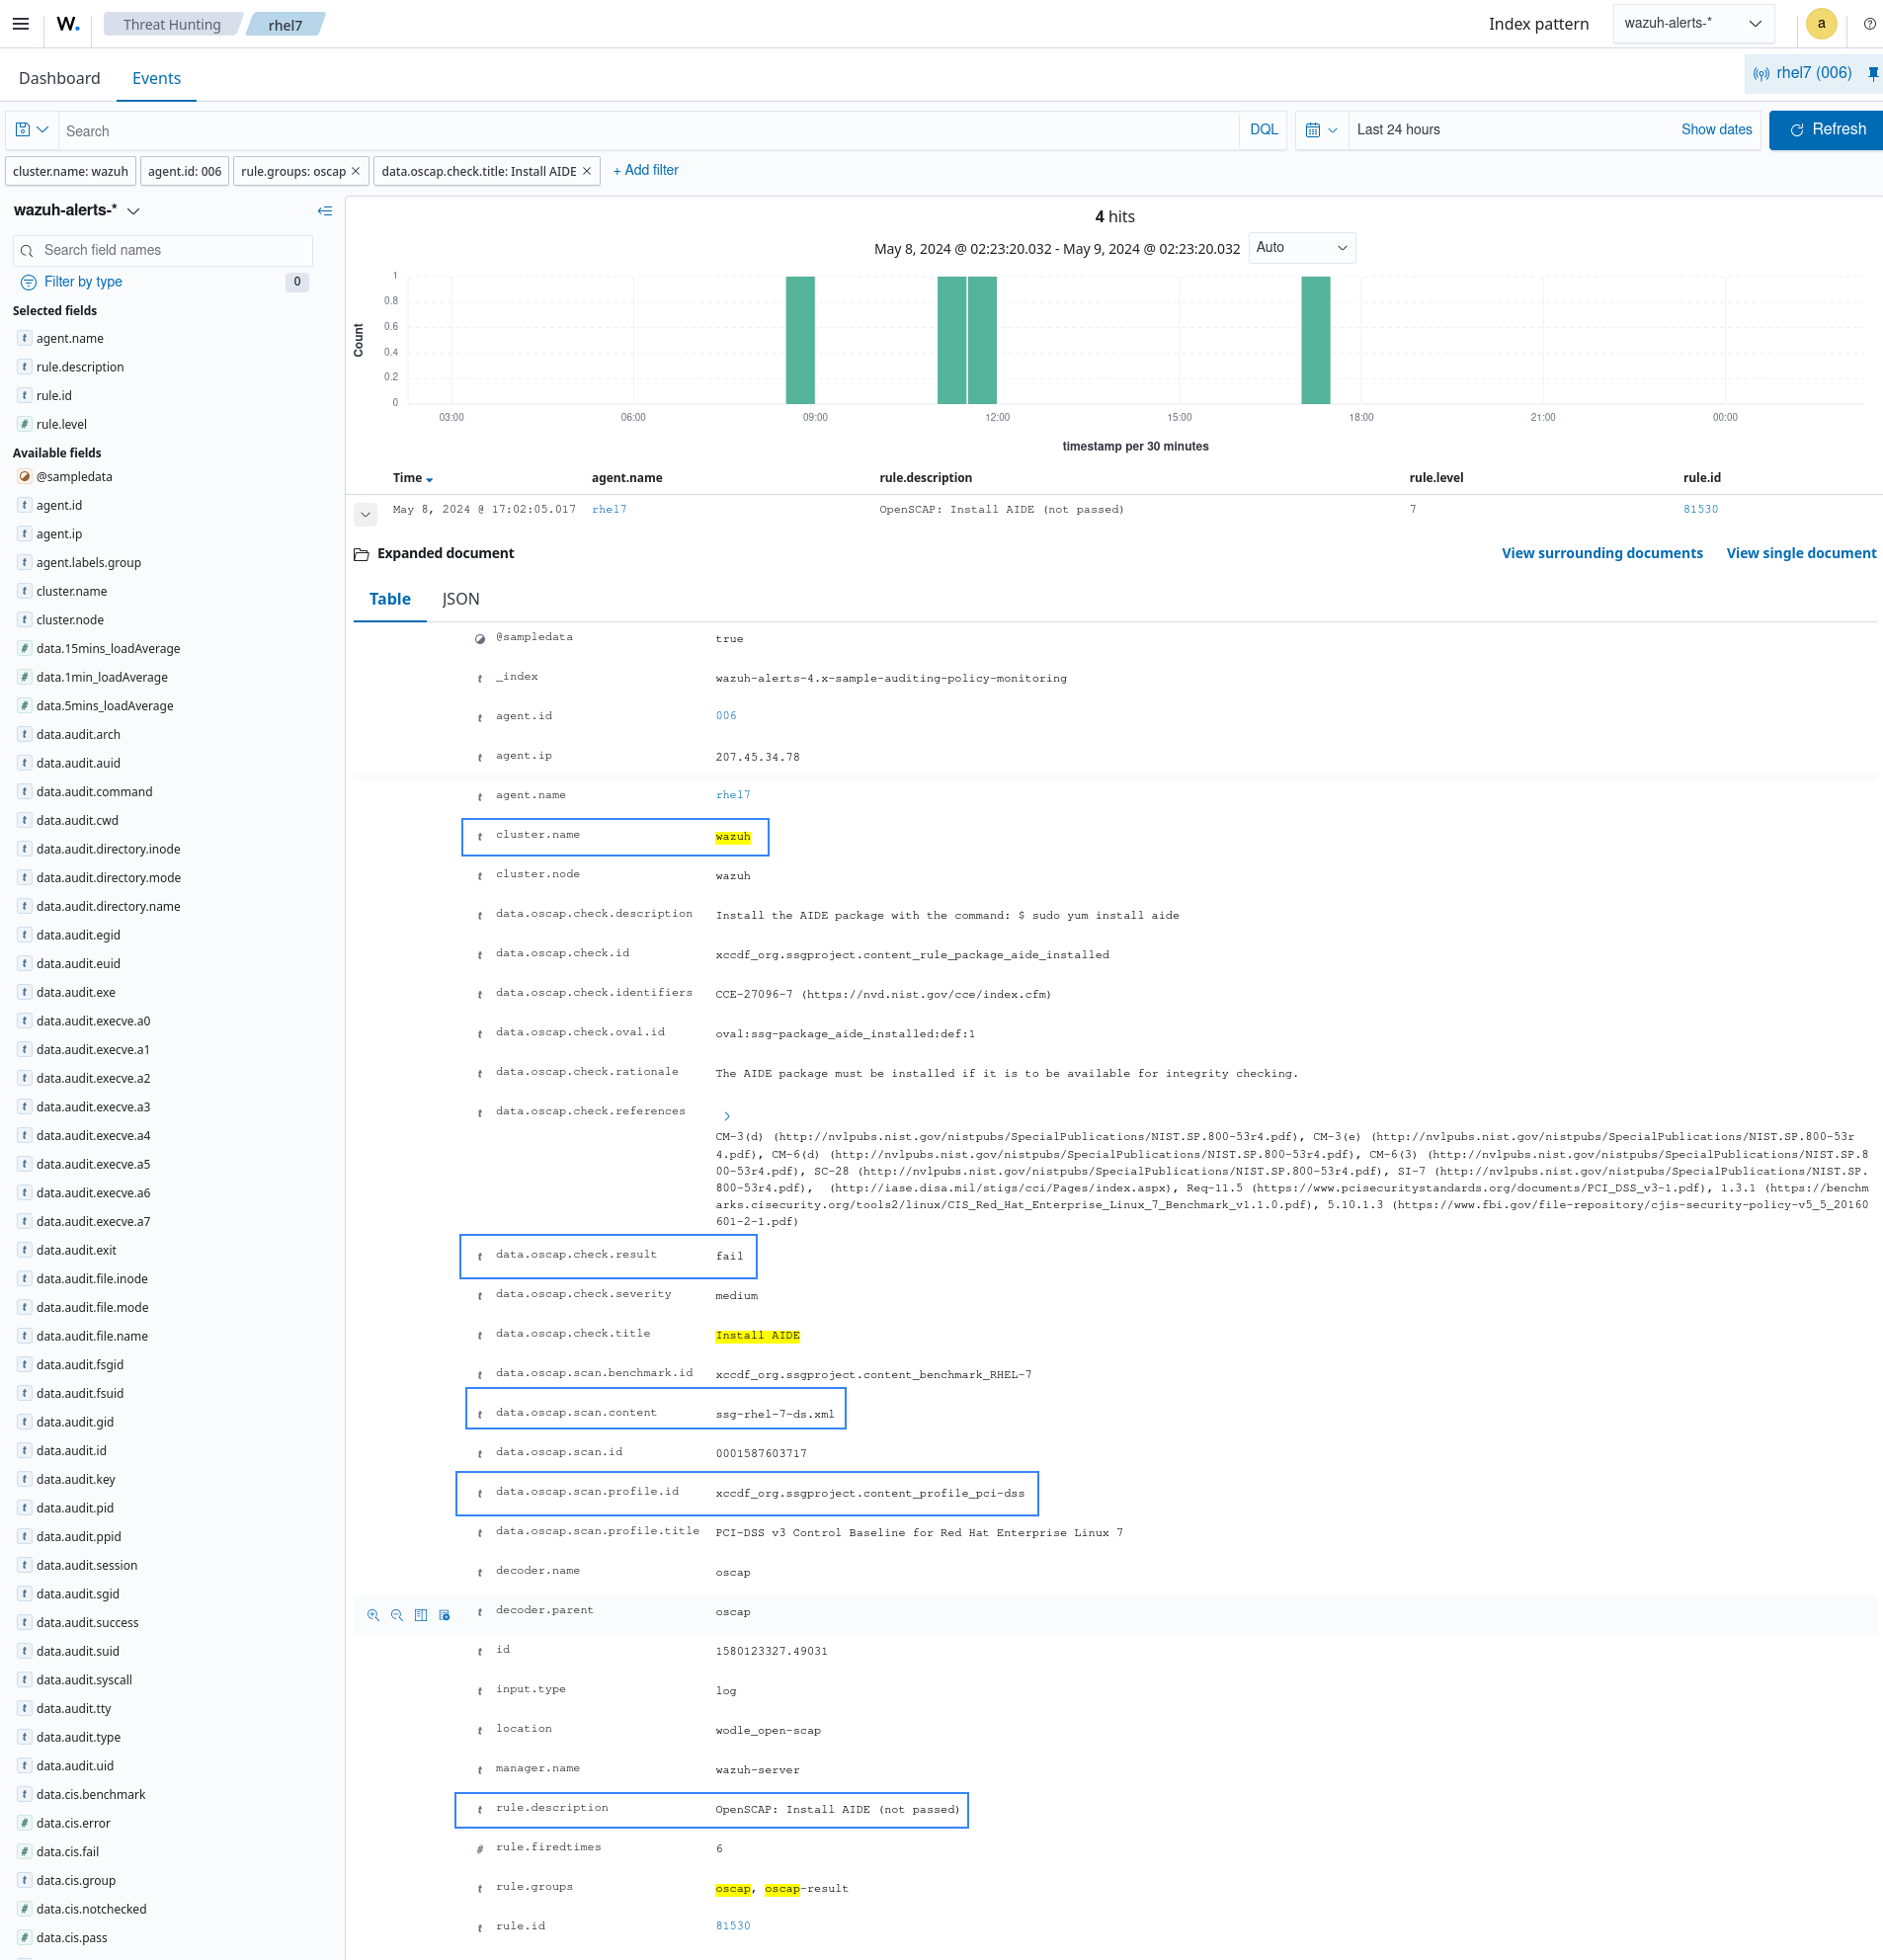Screen dimensions: 1883x1960
Task: Remove the rule.groups: oscap filter
Action: 356,171
